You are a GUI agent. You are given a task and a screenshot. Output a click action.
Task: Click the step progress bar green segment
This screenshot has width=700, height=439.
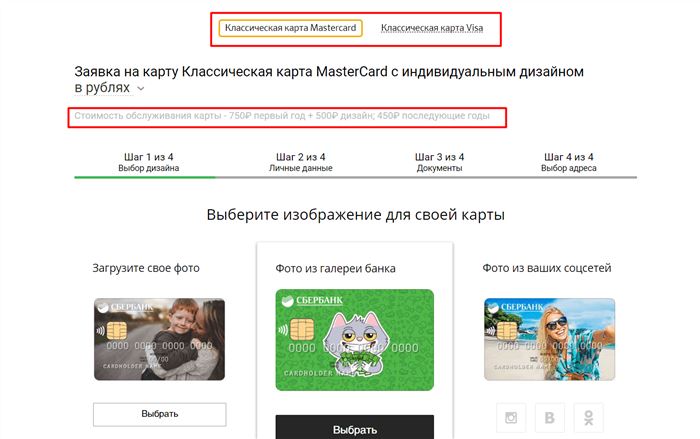[145, 177]
